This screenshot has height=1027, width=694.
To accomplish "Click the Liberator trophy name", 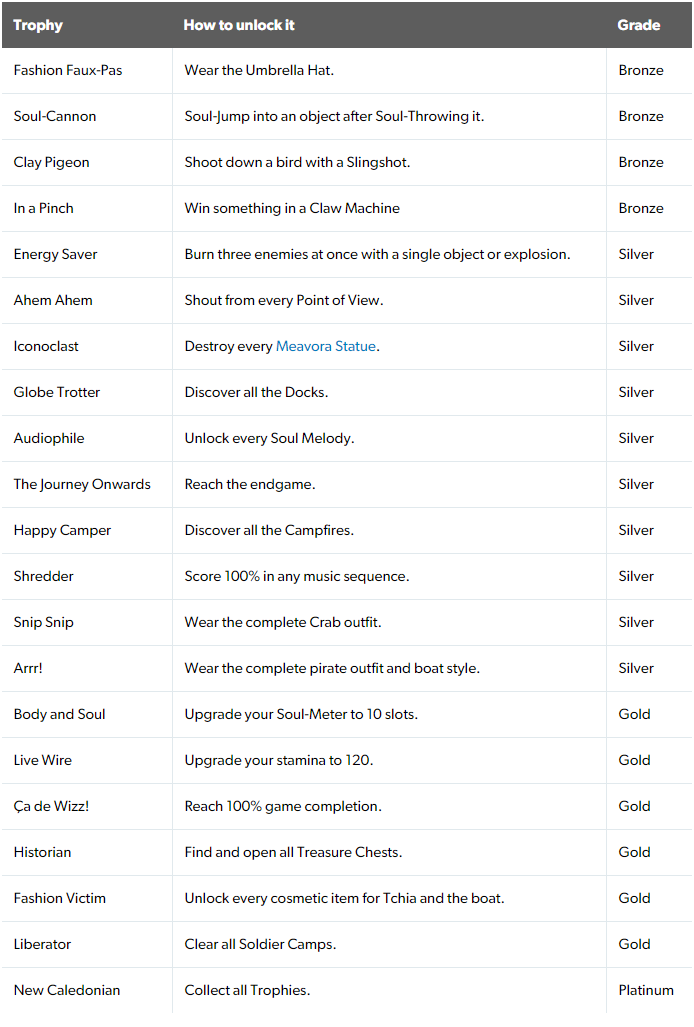I will coord(42,944).
